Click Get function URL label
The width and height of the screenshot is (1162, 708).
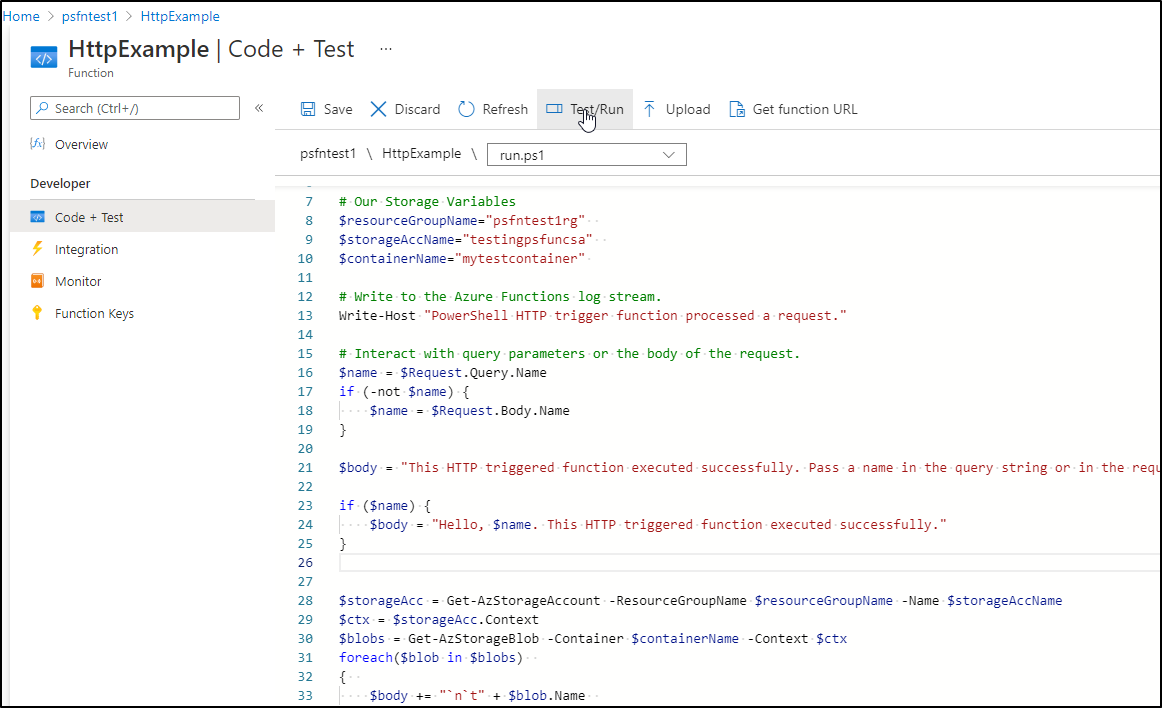[805, 109]
